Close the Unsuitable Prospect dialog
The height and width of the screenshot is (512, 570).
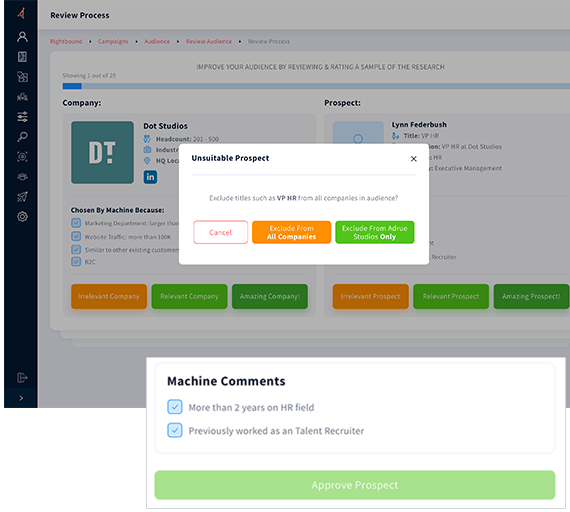point(414,159)
